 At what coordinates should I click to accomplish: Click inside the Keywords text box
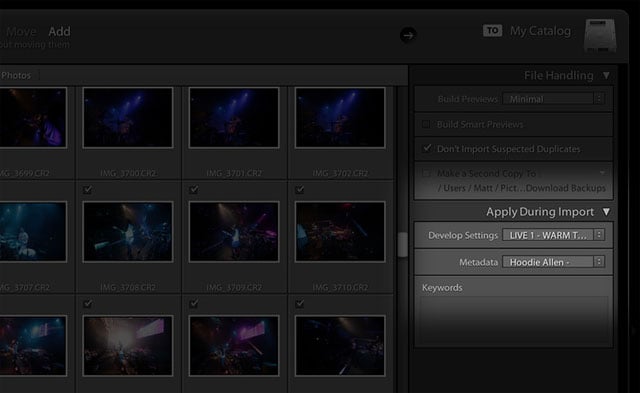point(513,320)
